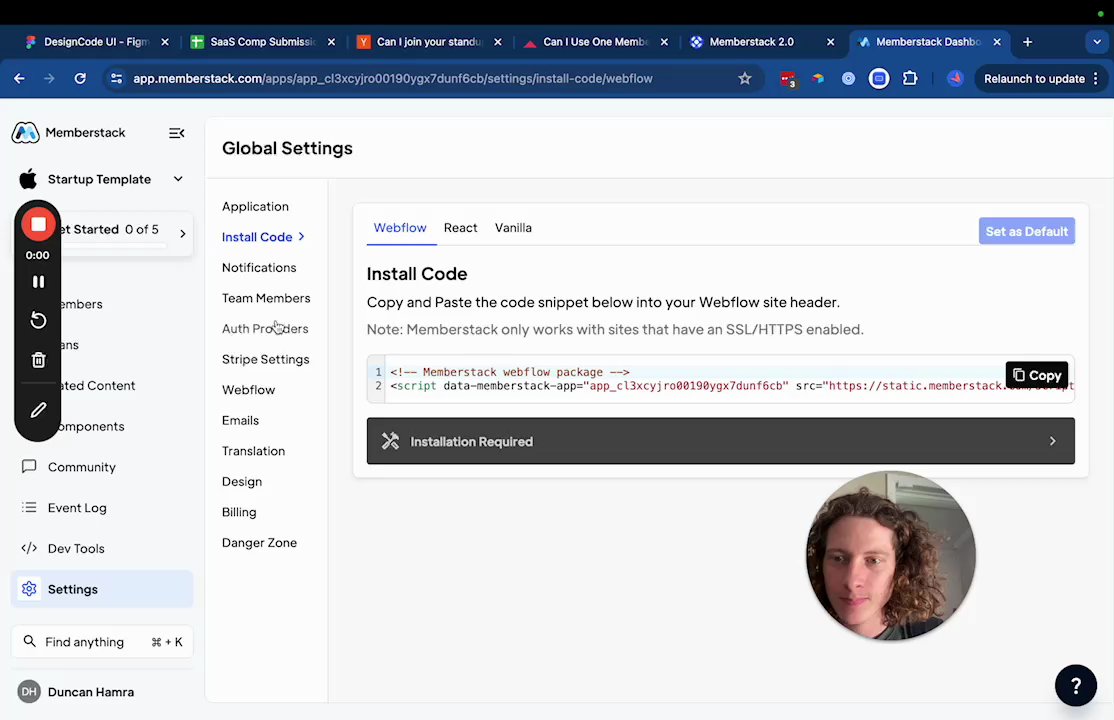Click the Set as Default button
The height and width of the screenshot is (720, 1114).
coord(1027,231)
